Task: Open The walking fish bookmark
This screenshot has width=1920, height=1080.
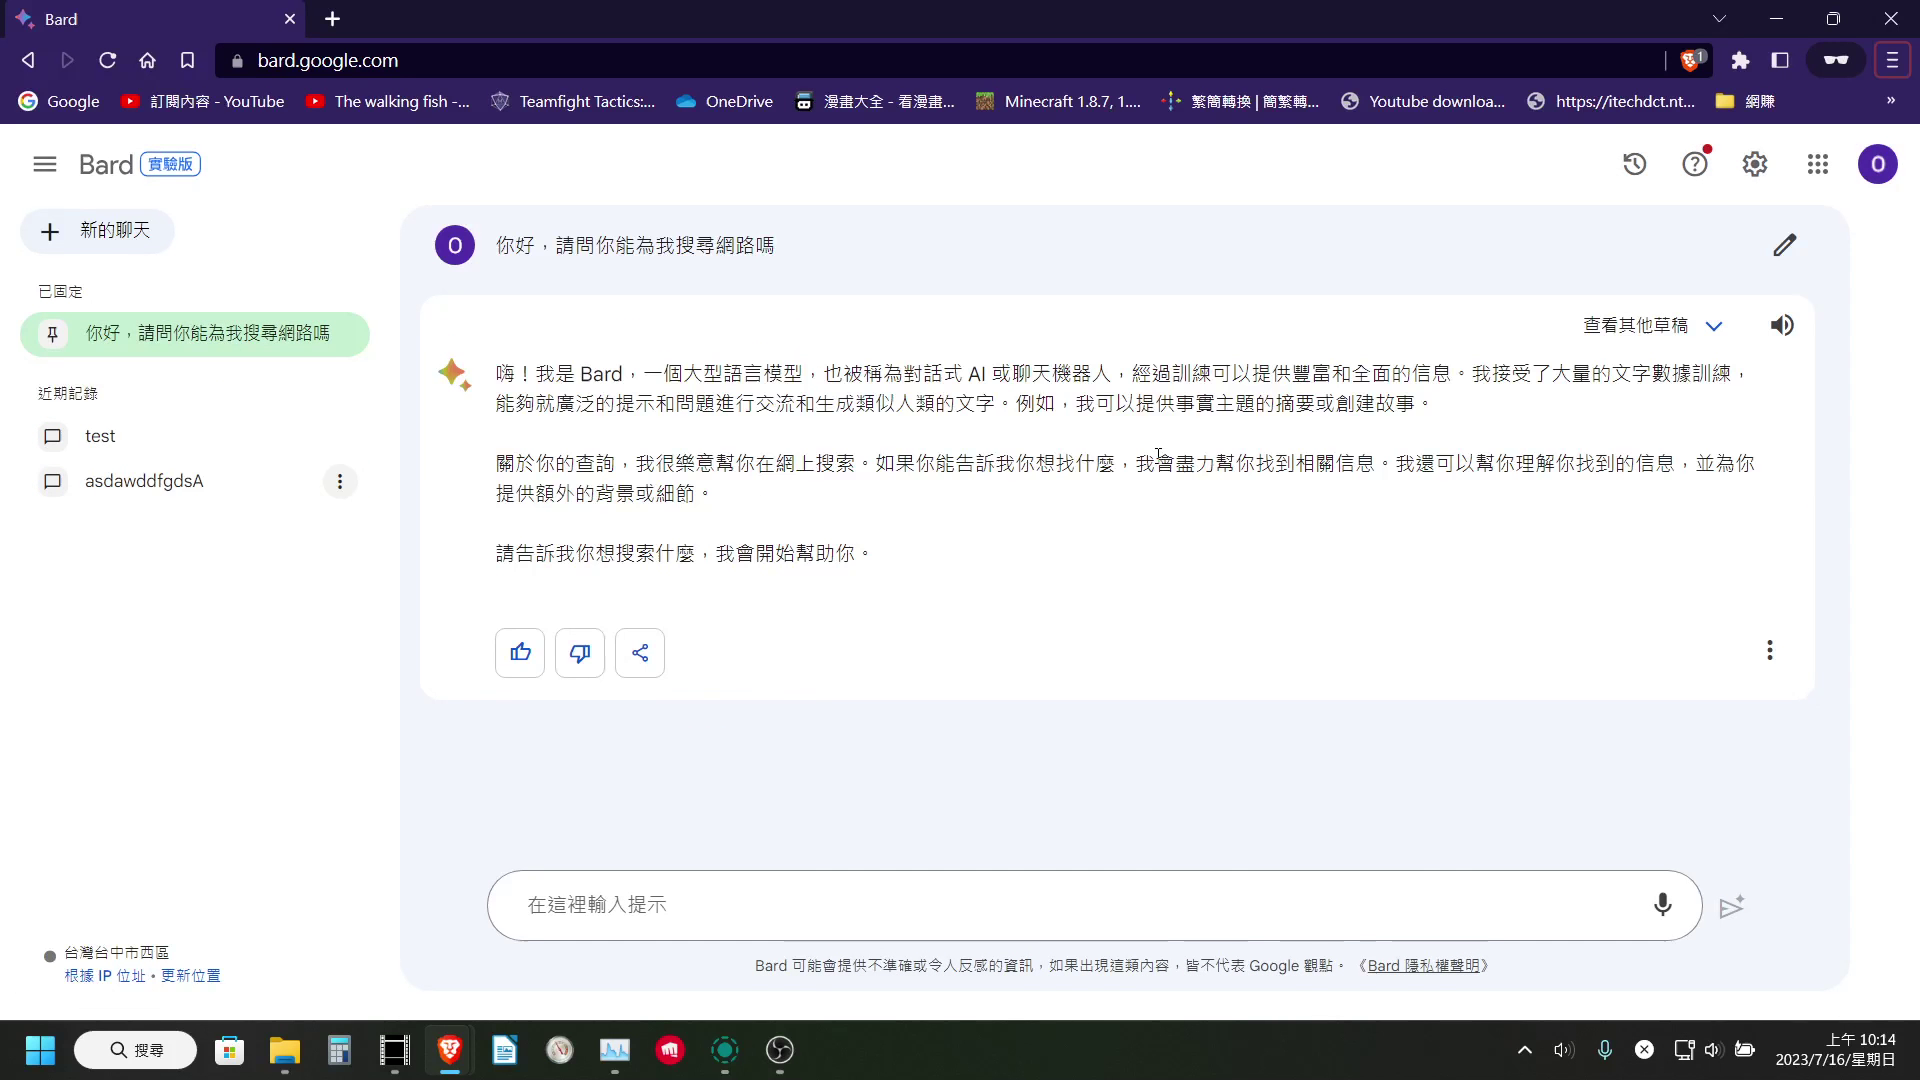Action: click(x=388, y=101)
